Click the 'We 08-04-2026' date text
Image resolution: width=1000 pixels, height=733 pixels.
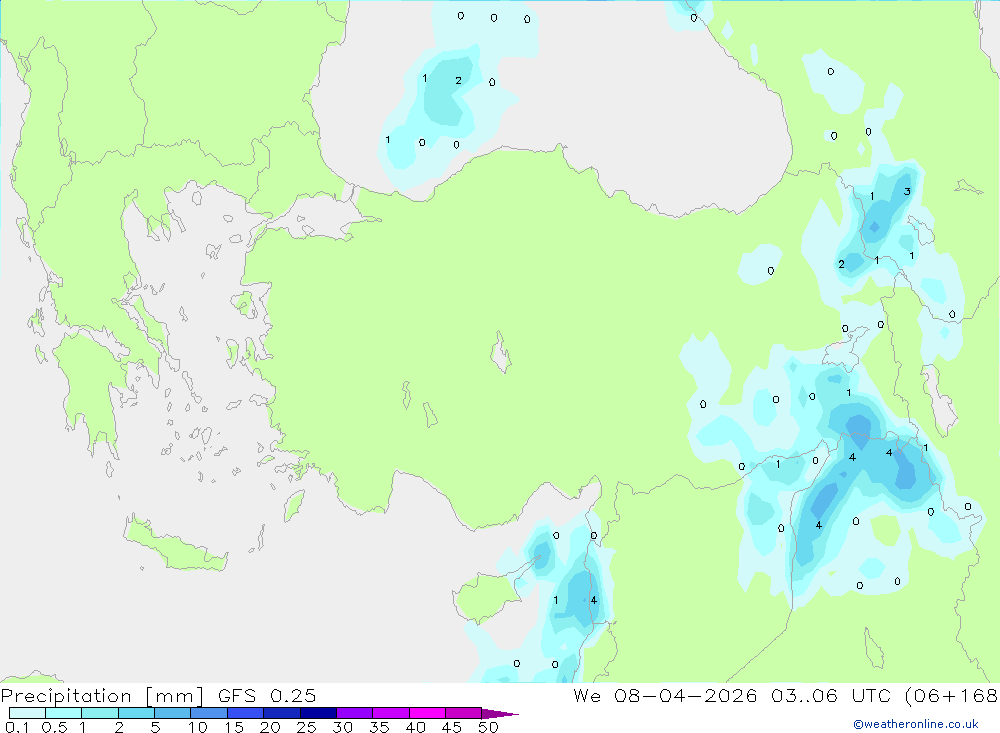pyautogui.click(x=665, y=695)
